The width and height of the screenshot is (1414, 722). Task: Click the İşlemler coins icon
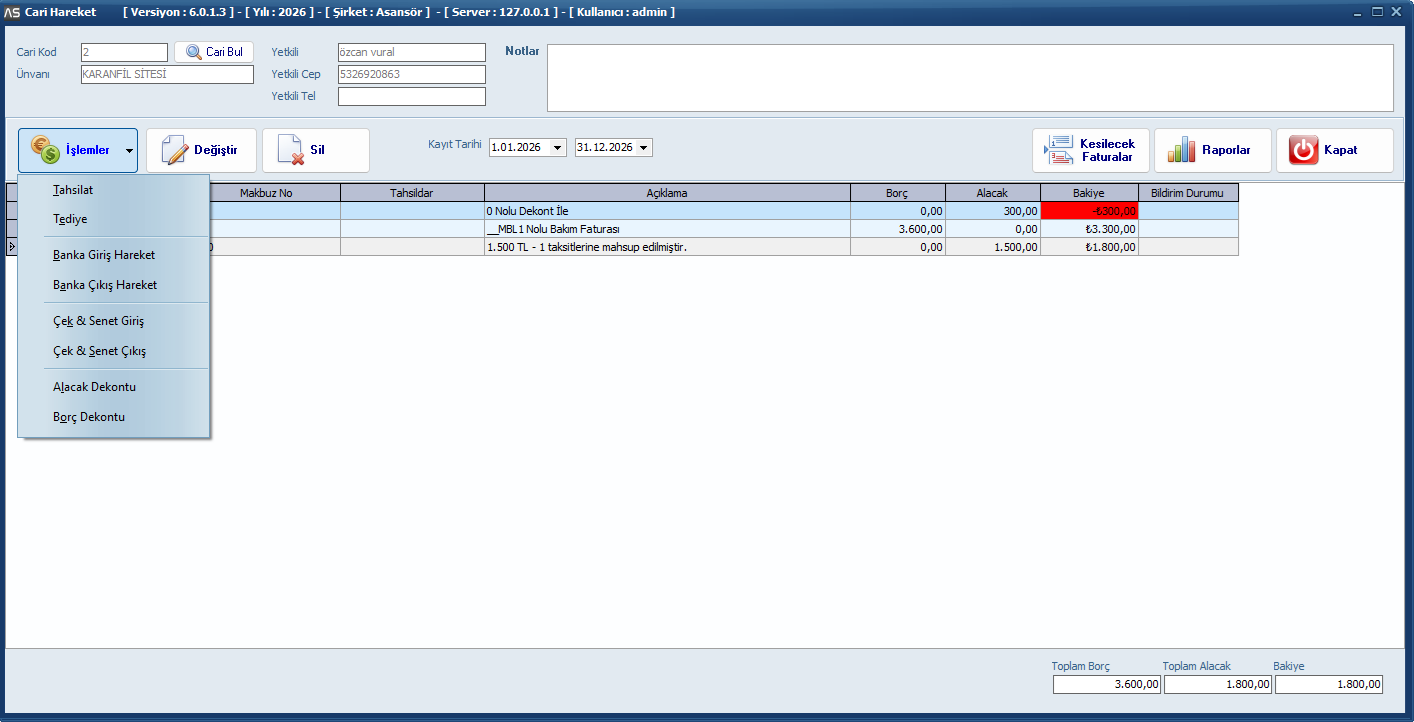[x=45, y=150]
